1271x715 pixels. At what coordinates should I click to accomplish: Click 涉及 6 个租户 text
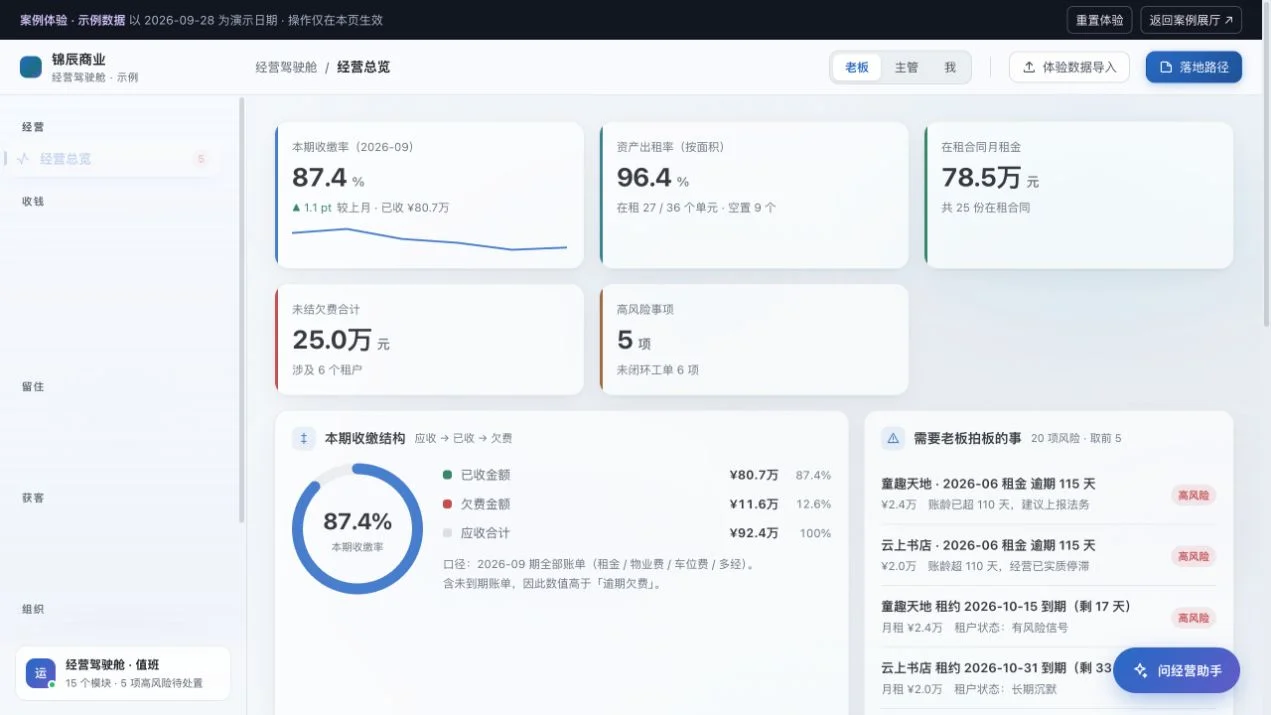(x=327, y=370)
